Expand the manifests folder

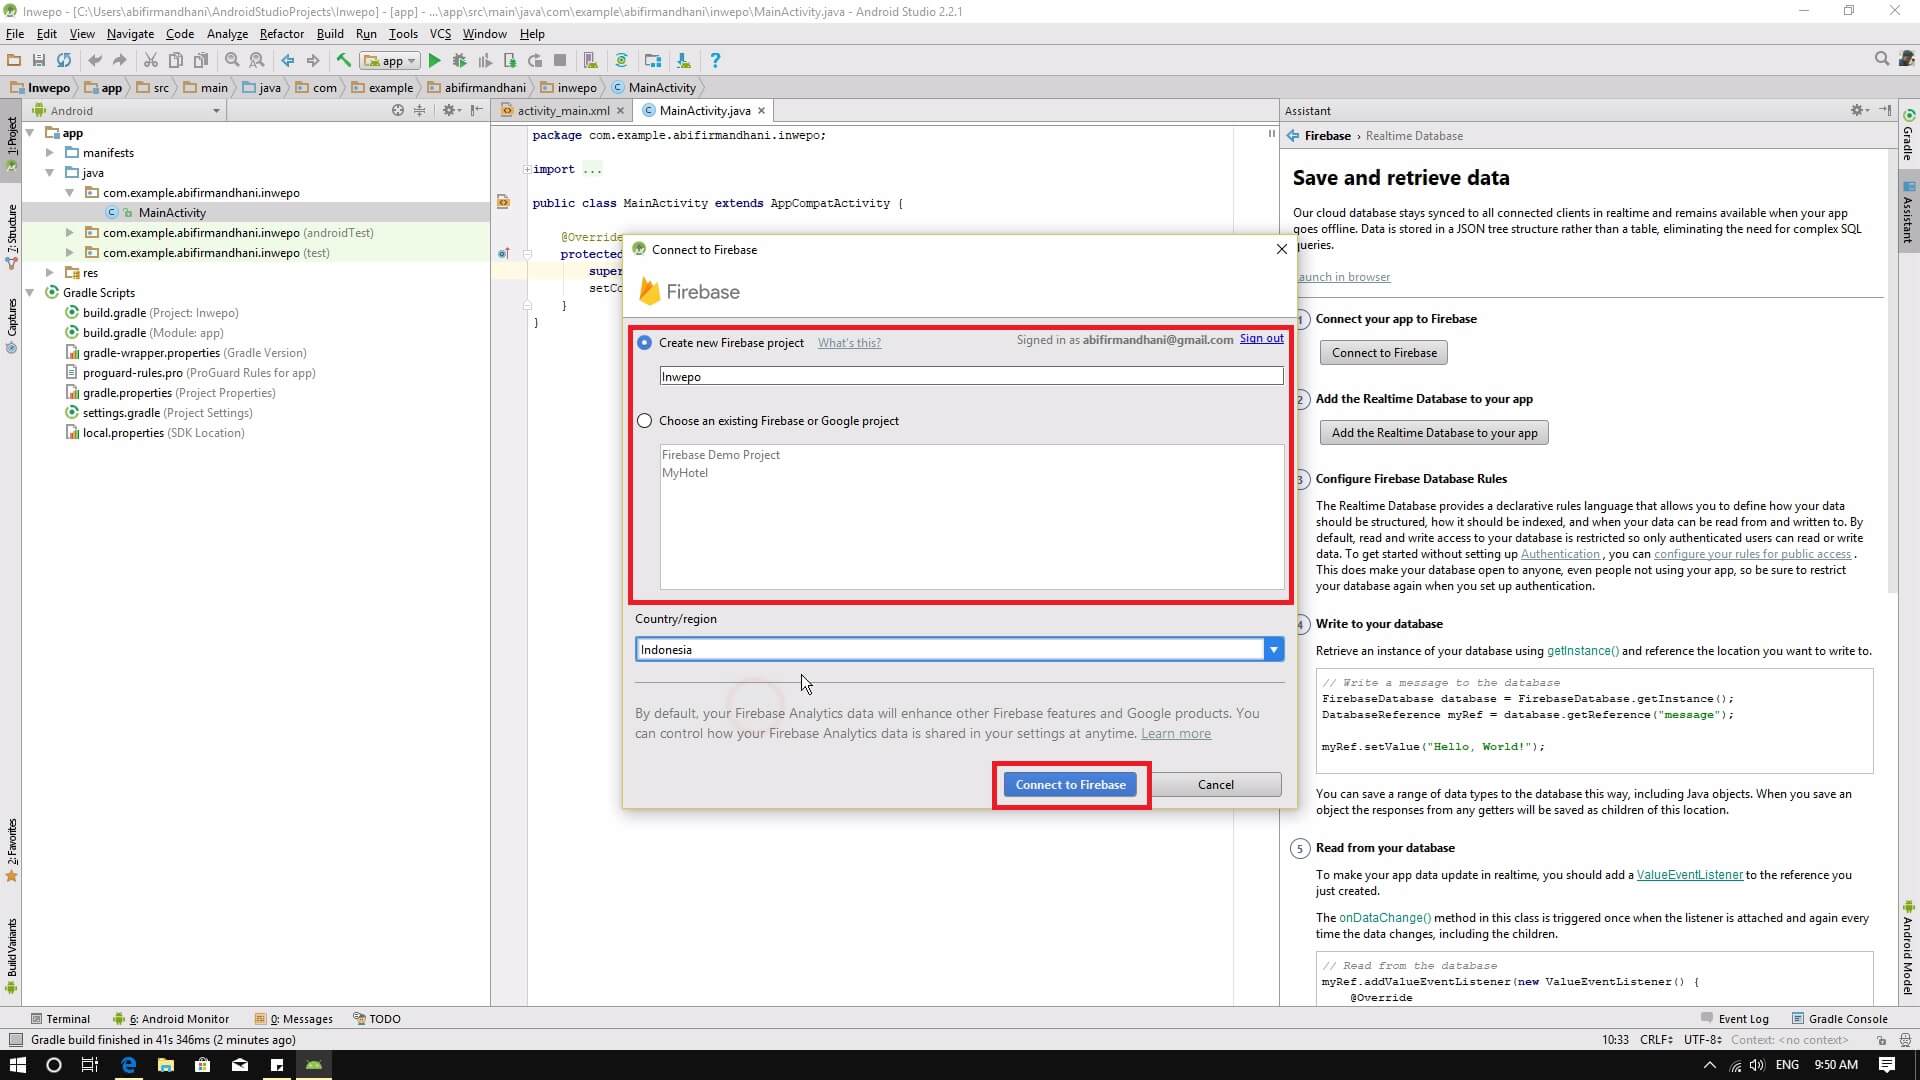pyautogui.click(x=50, y=153)
